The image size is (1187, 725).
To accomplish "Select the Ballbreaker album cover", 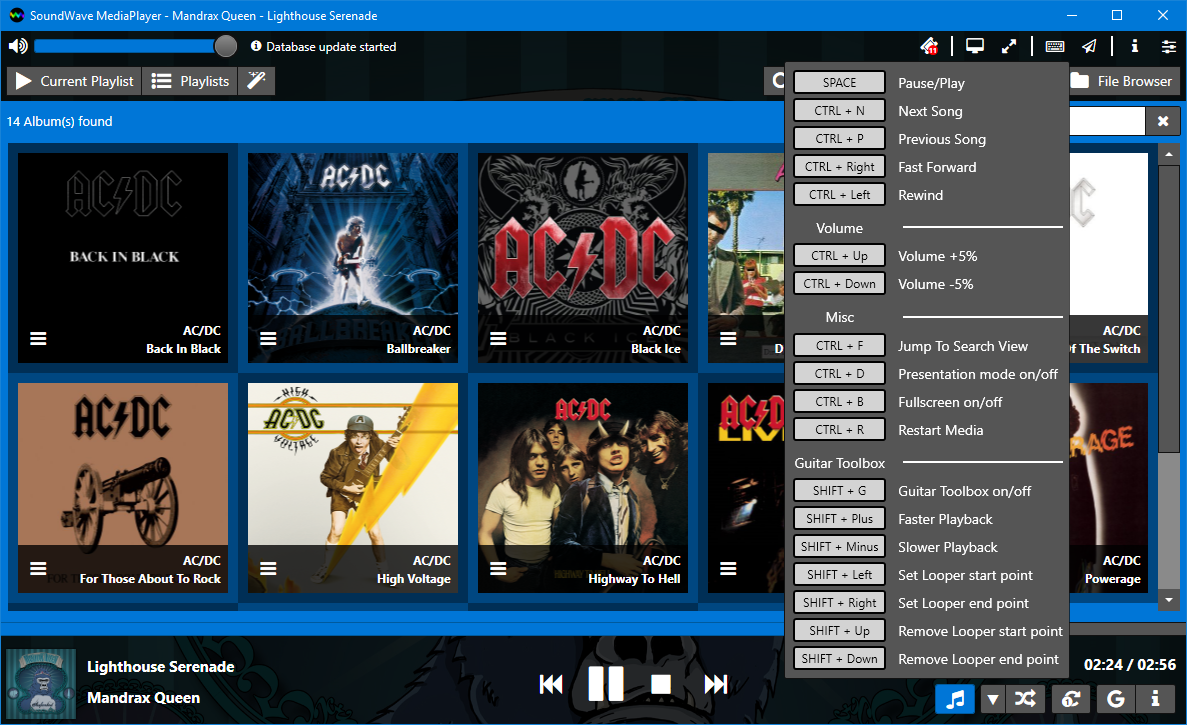I will [353, 258].
